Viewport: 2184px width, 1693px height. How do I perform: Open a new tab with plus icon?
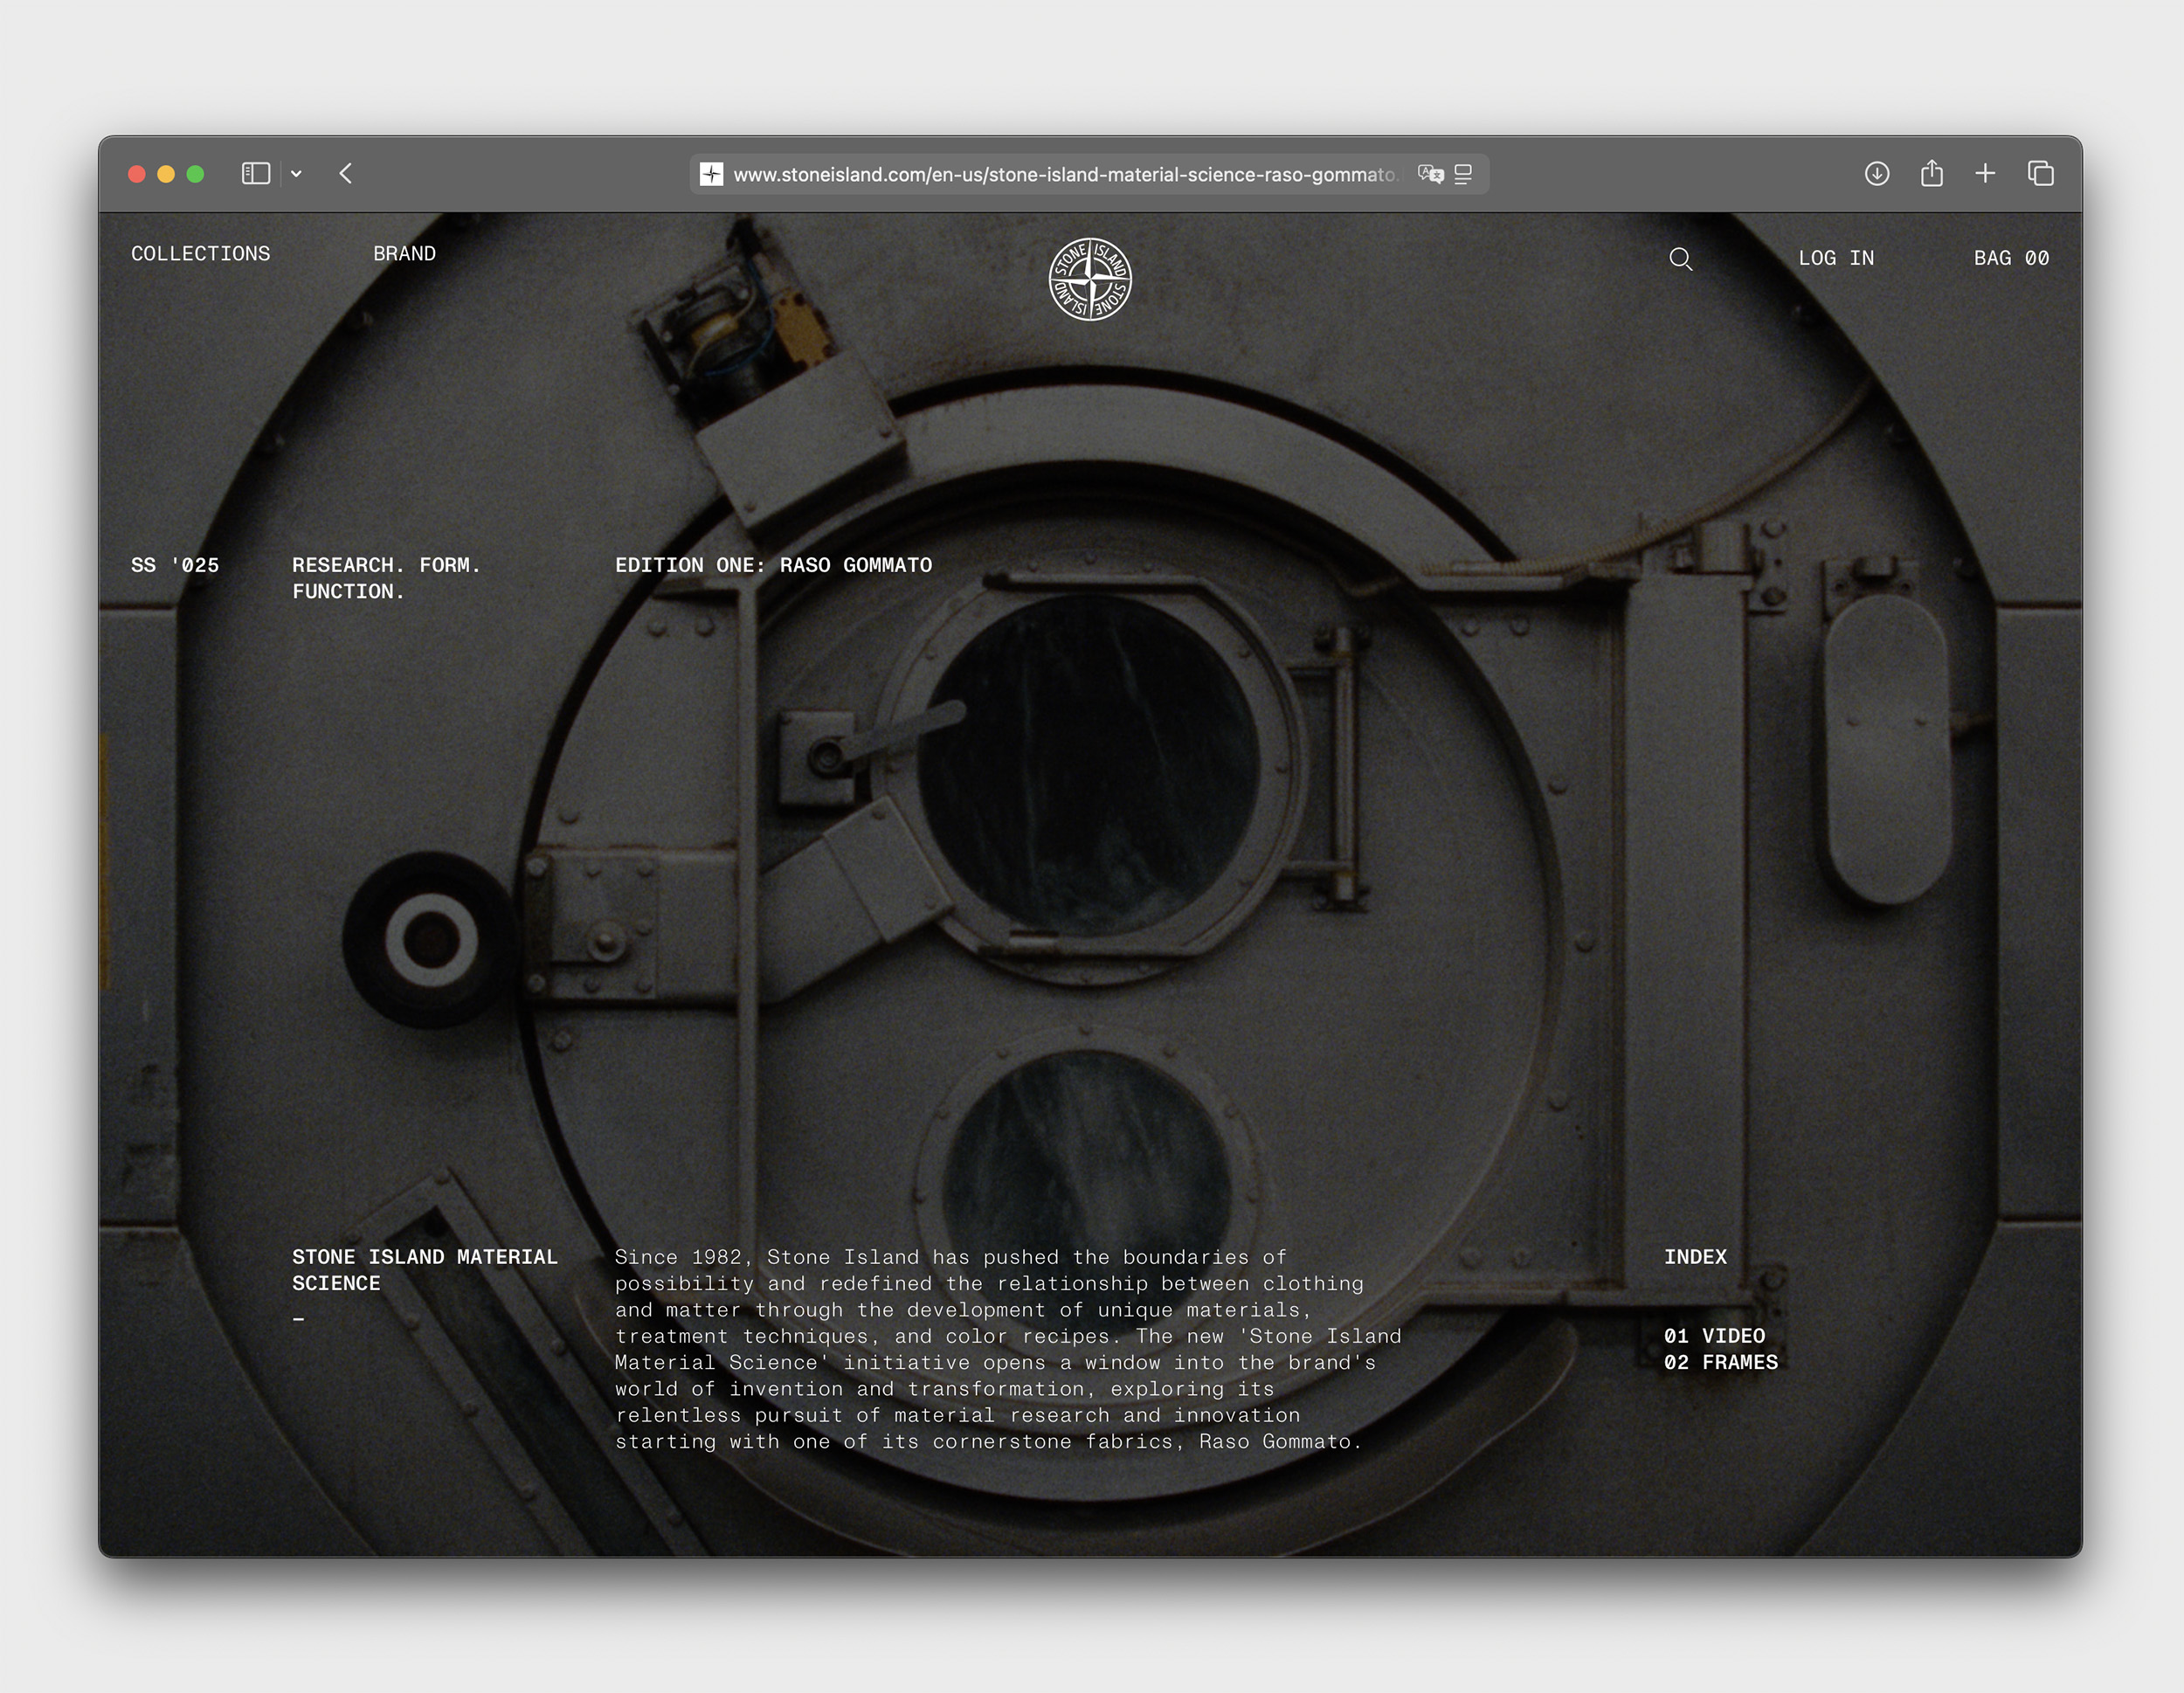[x=1985, y=174]
